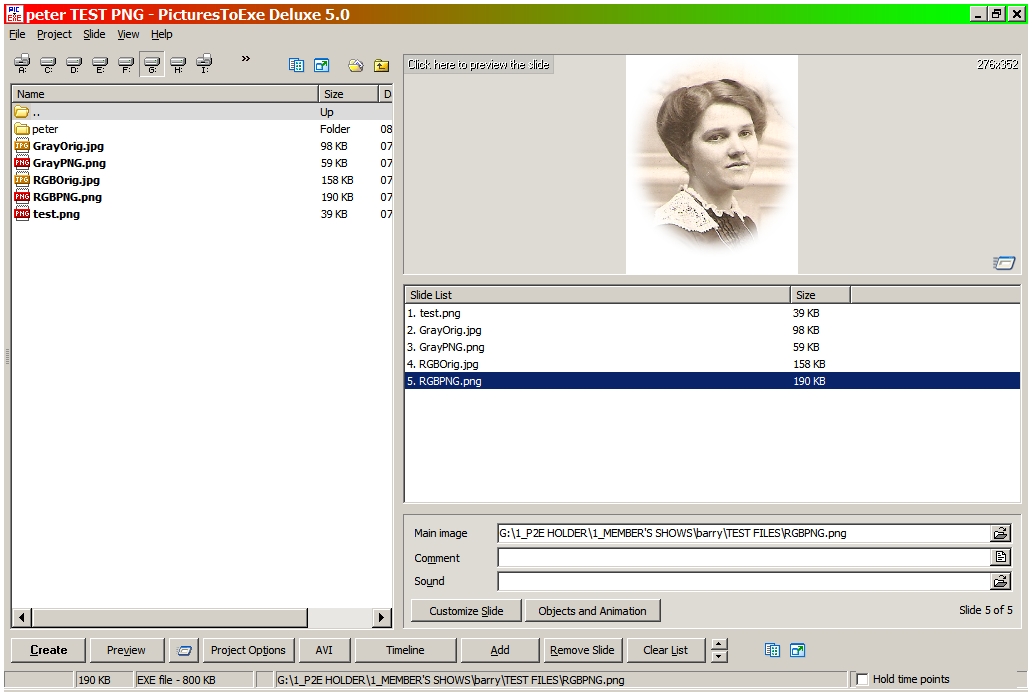Click the preview icon button beside Preview

(183, 650)
